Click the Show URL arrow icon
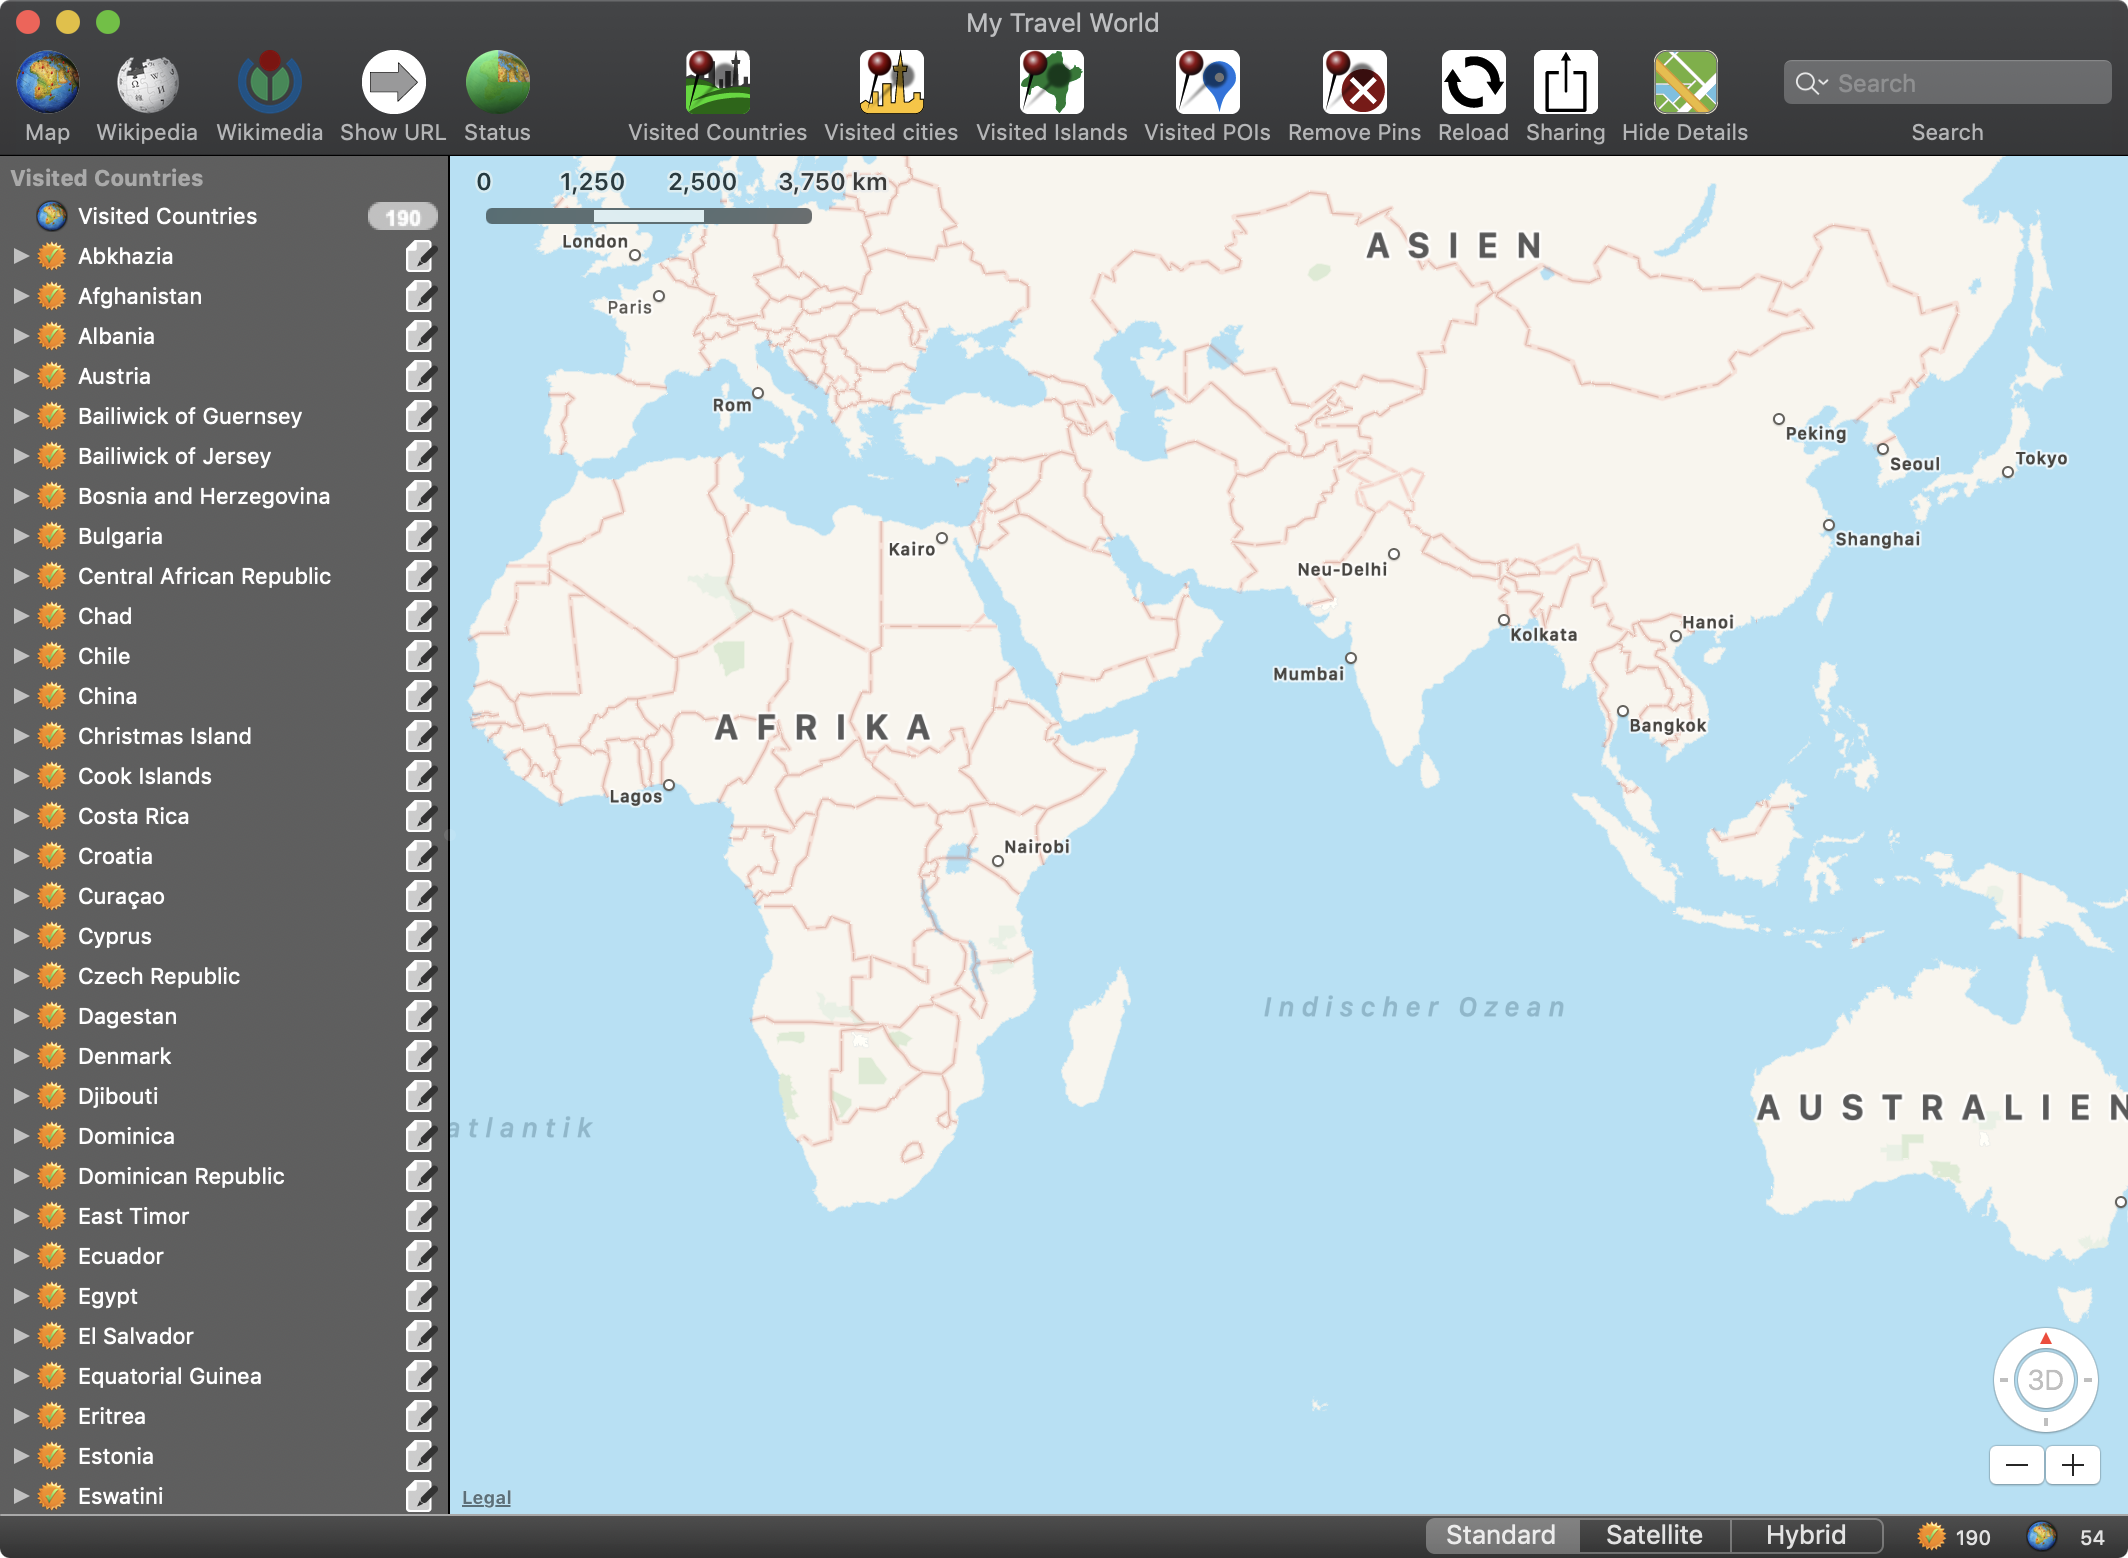This screenshot has width=2128, height=1558. click(393, 83)
